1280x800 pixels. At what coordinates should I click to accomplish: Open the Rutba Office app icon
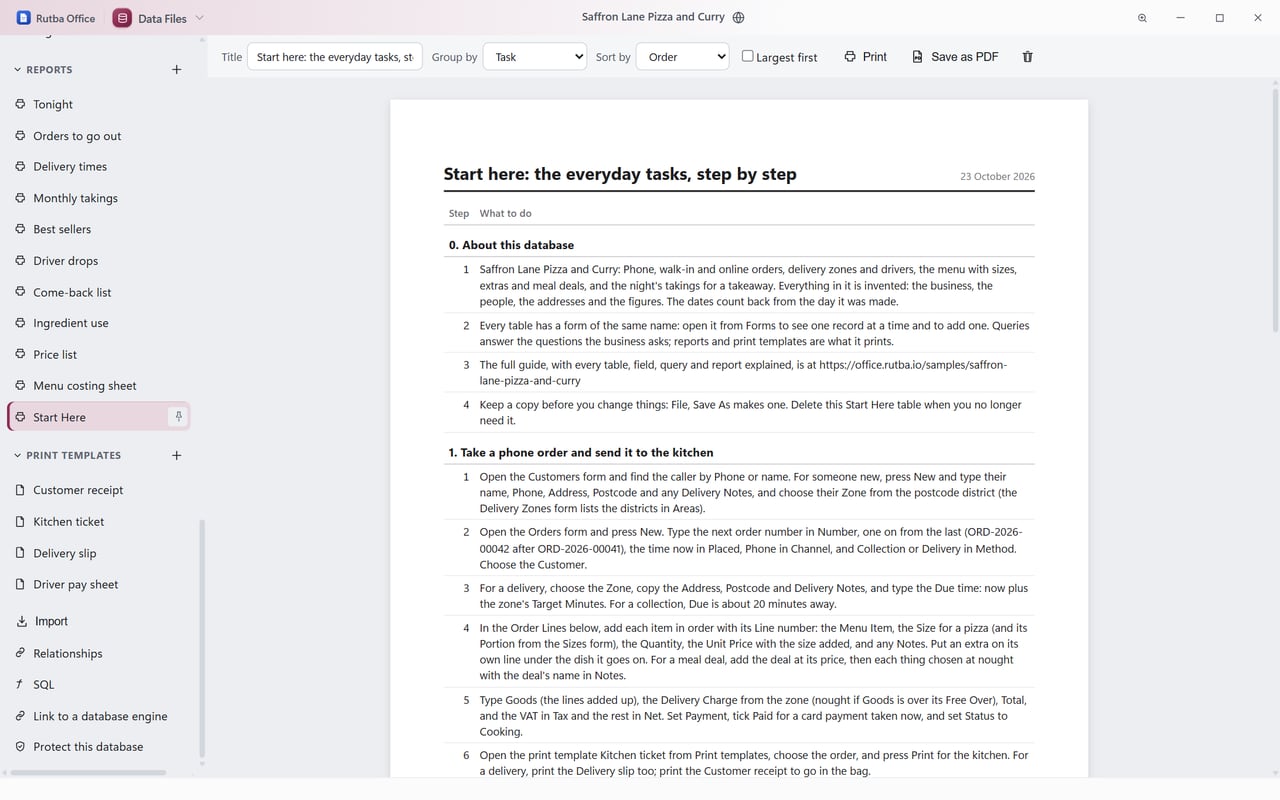tap(24, 18)
